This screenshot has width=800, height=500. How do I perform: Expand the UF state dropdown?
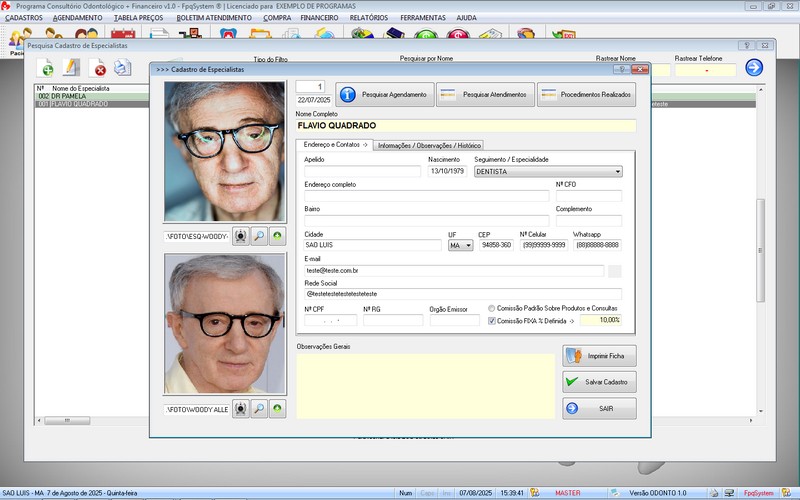[468, 245]
